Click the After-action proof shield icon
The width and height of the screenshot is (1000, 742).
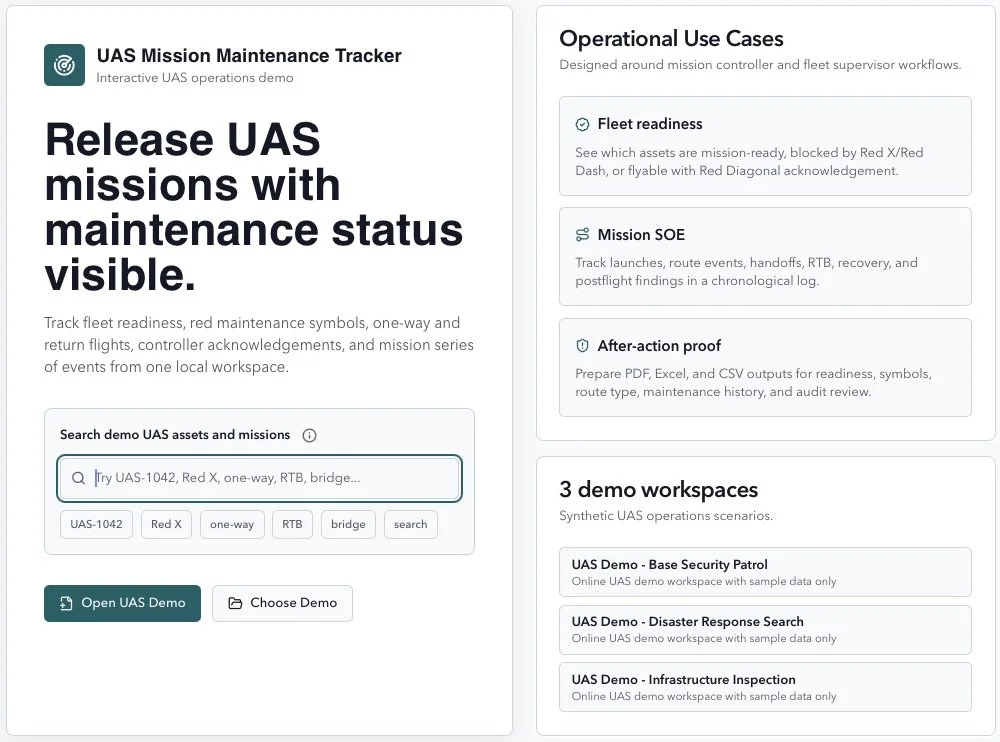tap(582, 346)
